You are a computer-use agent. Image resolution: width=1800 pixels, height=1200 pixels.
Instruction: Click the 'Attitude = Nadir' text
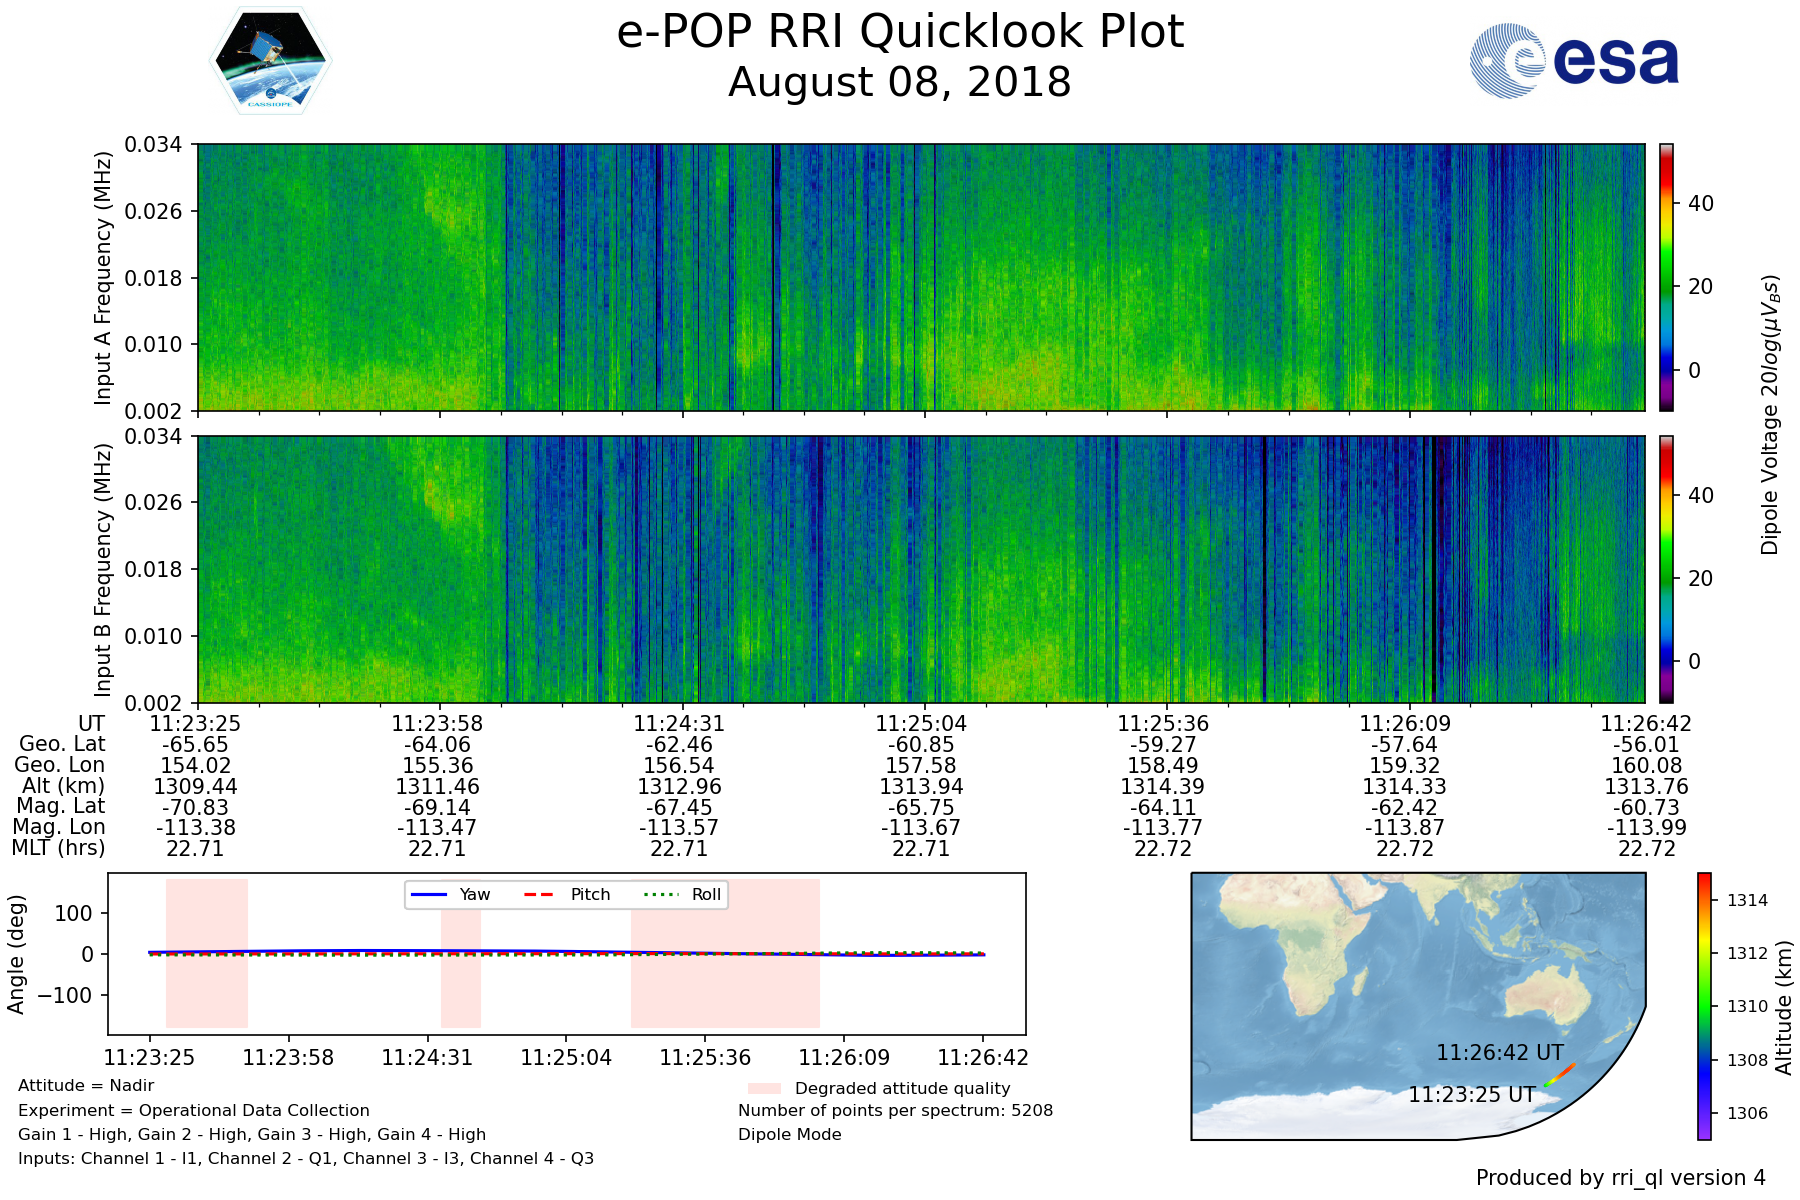tap(86, 1086)
